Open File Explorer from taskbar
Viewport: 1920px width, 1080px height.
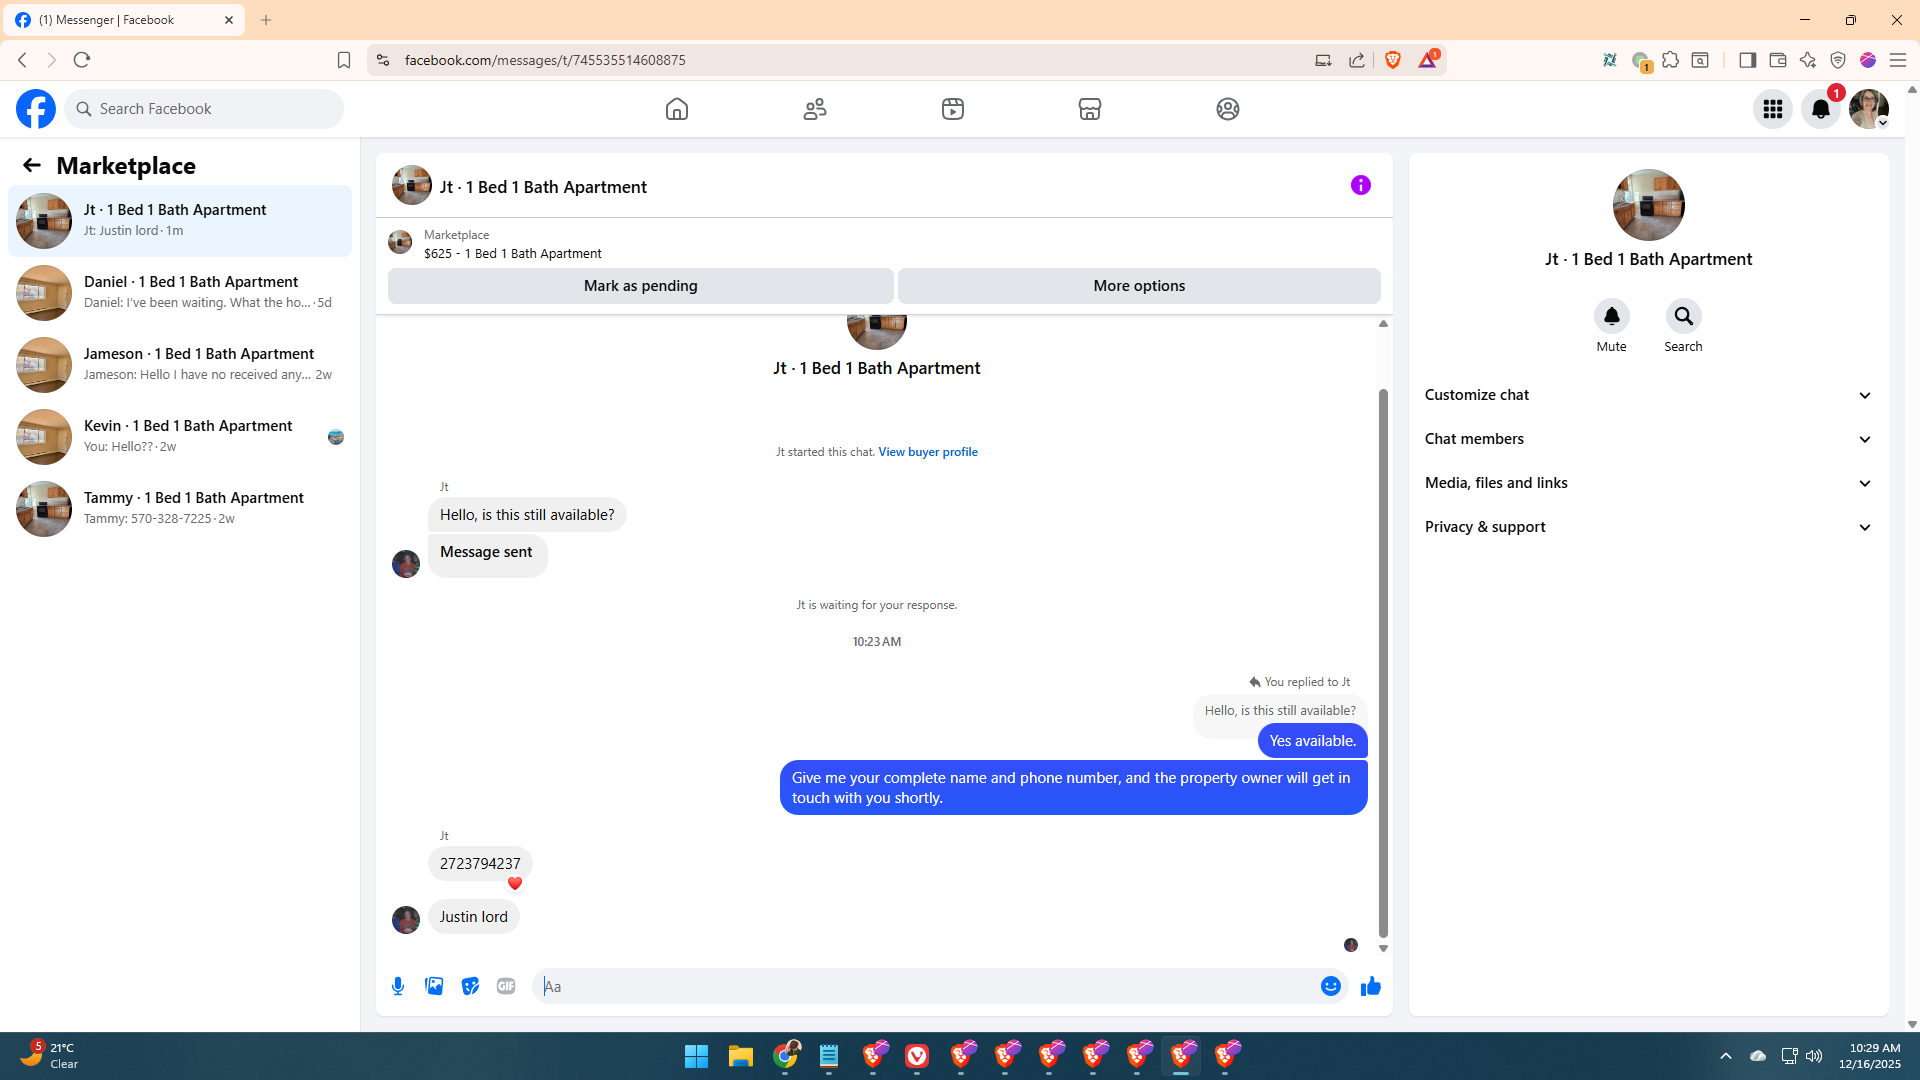(740, 1056)
